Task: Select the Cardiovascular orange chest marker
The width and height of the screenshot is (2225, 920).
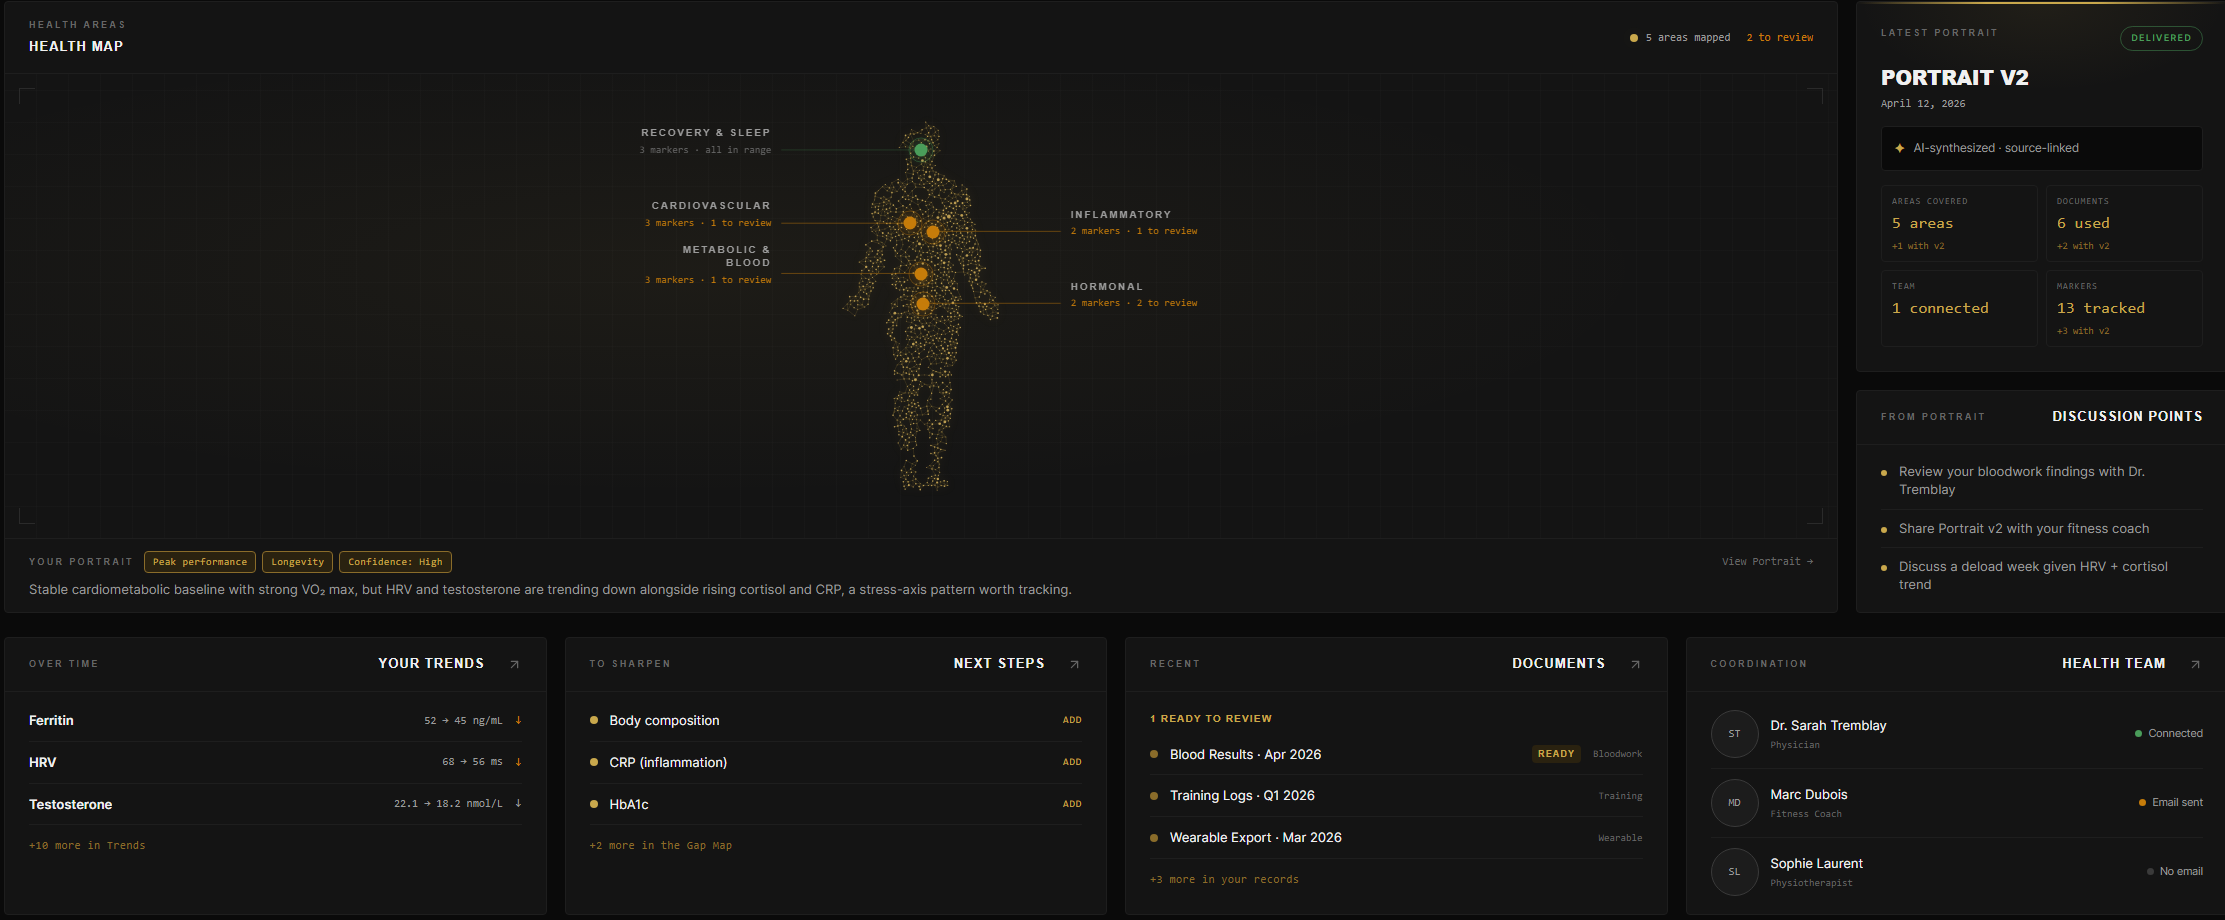Action: pos(910,223)
